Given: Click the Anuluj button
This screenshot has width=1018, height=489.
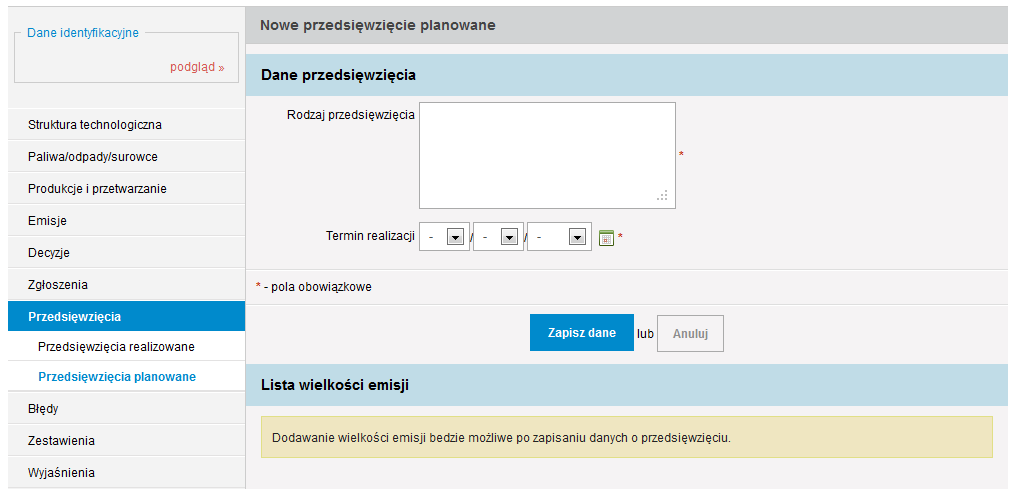Looking at the screenshot, I should pyautogui.click(x=690, y=333).
